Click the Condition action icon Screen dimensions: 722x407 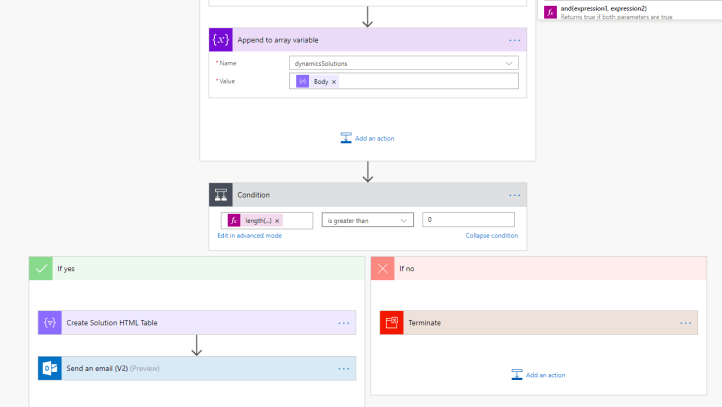click(x=221, y=195)
